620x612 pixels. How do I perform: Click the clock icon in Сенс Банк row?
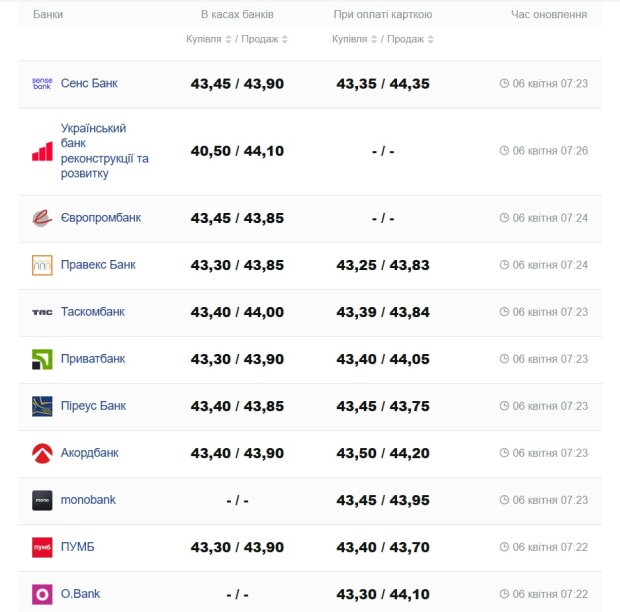click(x=504, y=84)
